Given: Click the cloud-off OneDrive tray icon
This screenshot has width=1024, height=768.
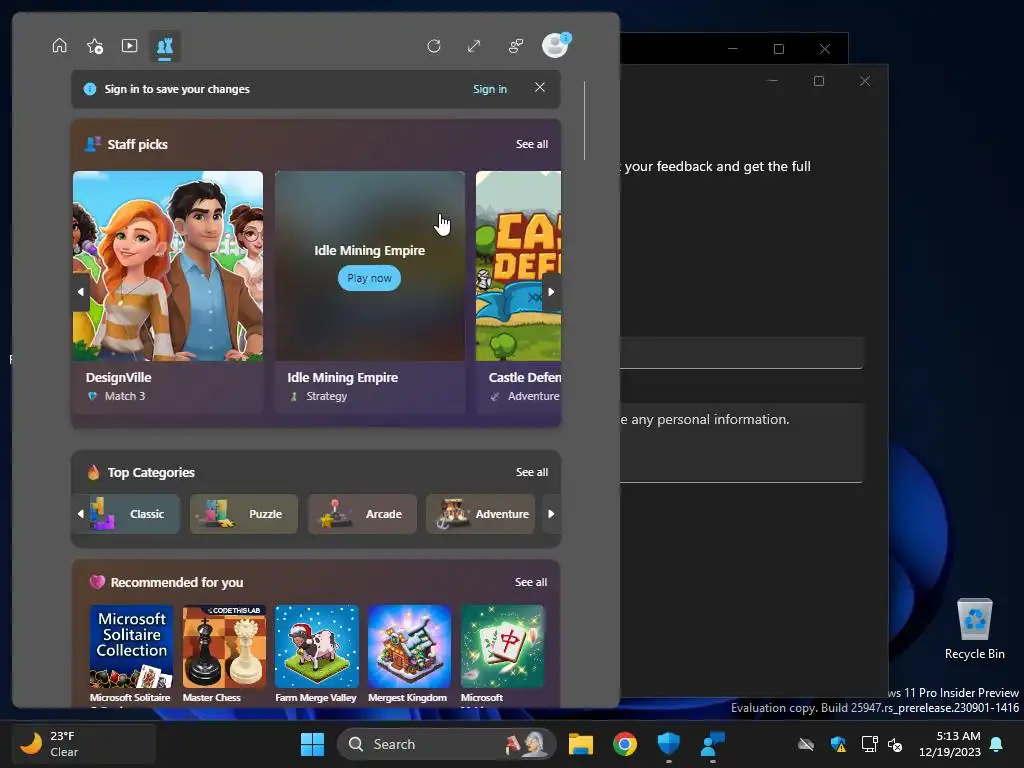Looking at the screenshot, I should point(806,744).
